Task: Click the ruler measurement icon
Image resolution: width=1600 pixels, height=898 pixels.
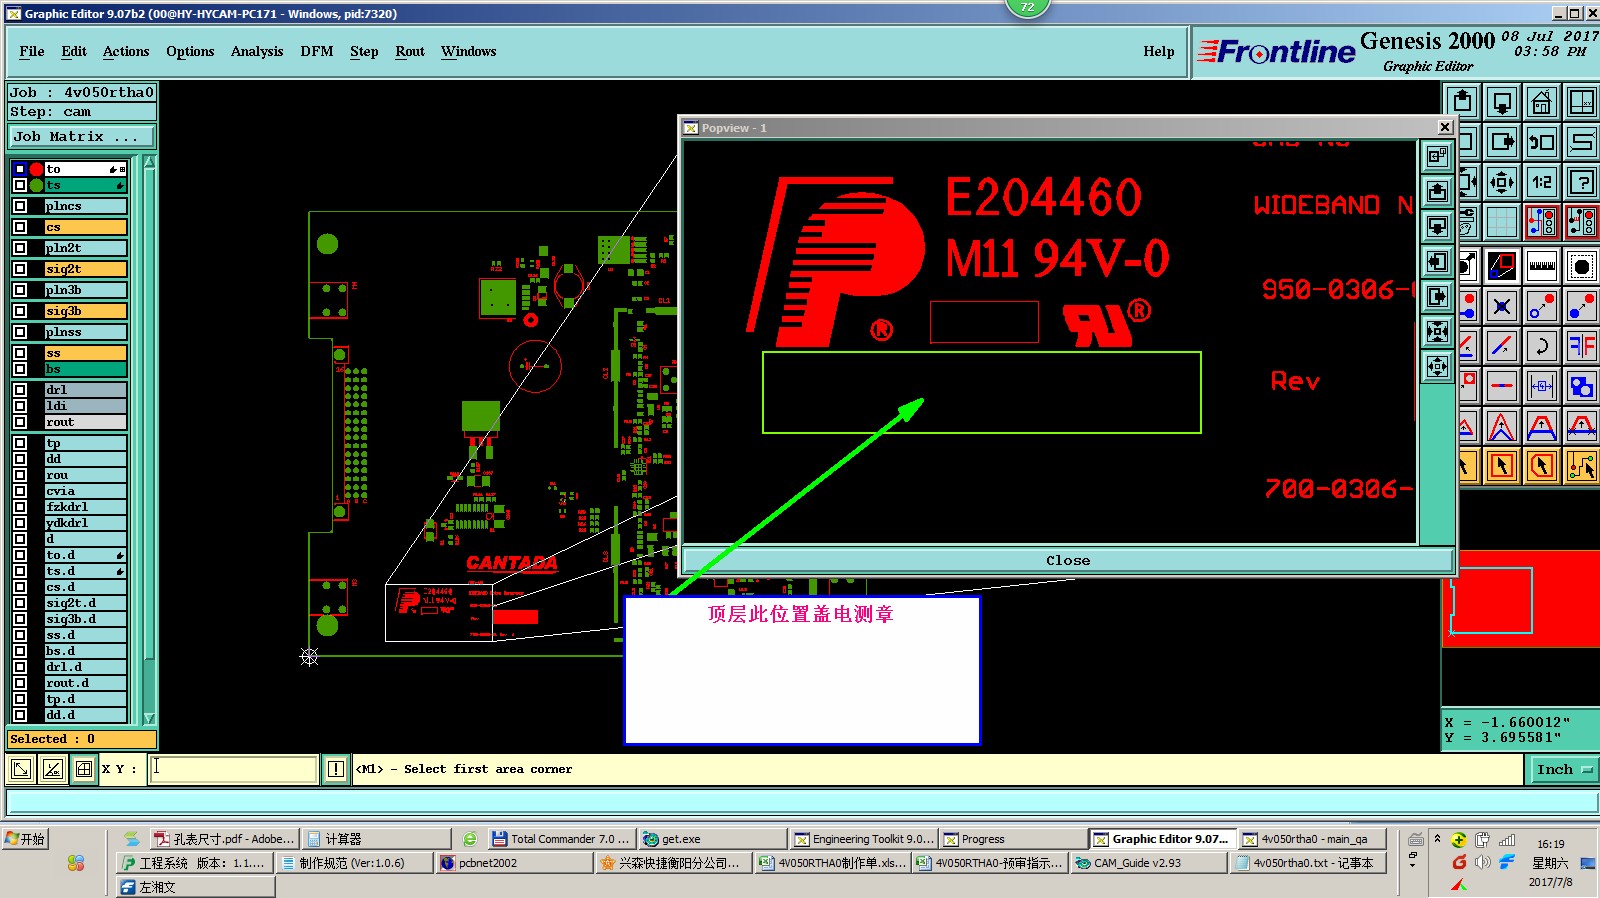Action: click(x=1541, y=266)
